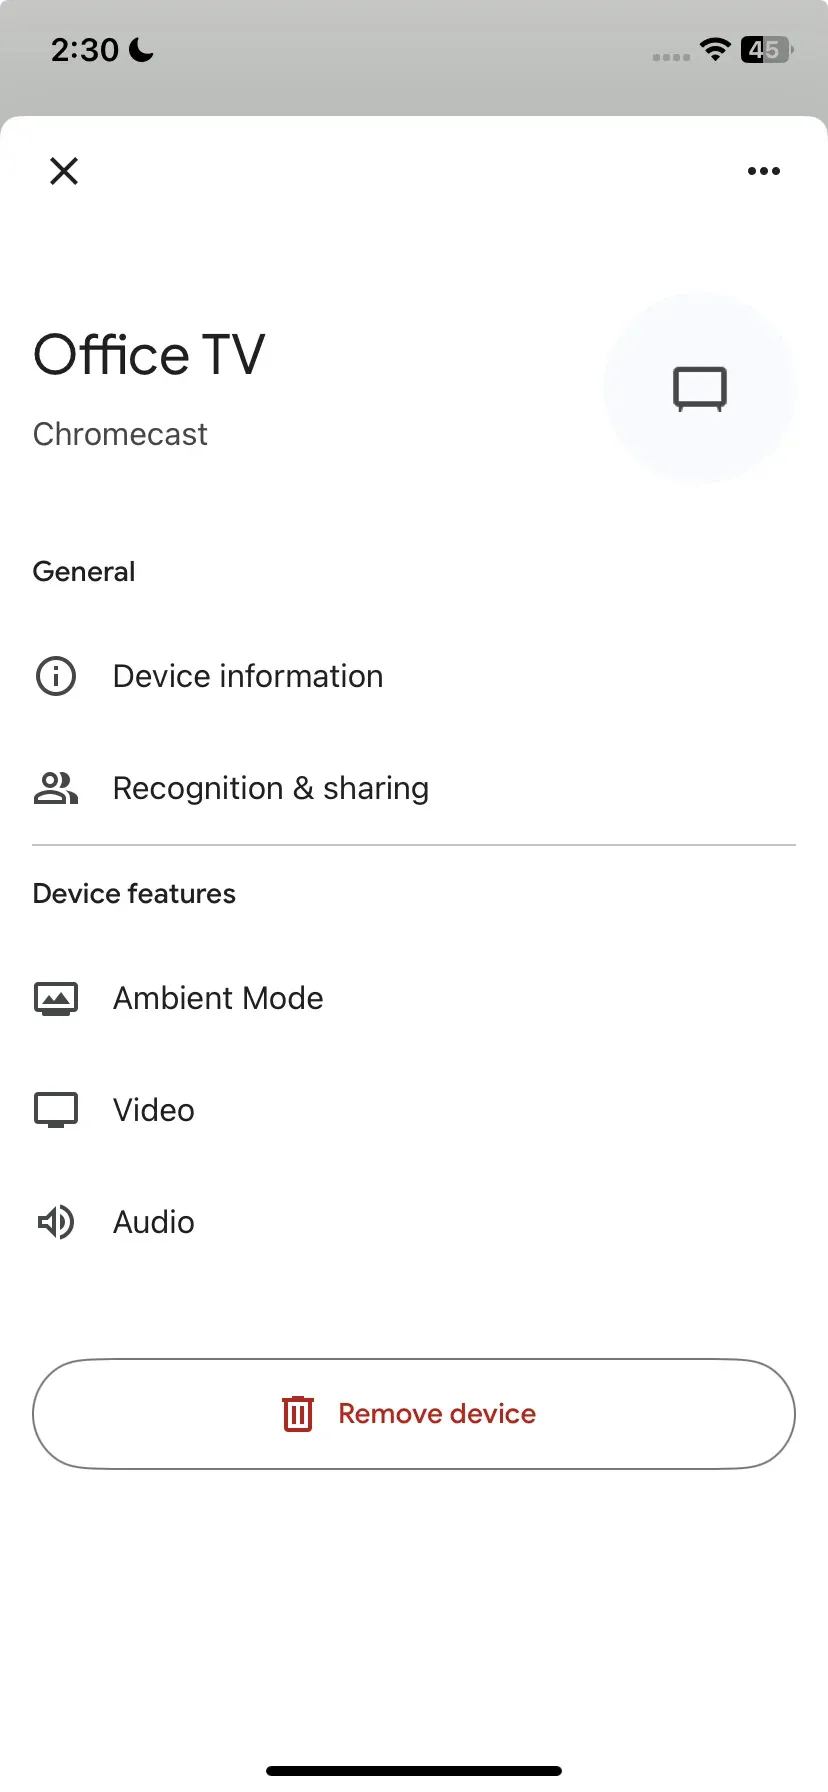Tap the people icon for sharing
Image resolution: width=828 pixels, height=1792 pixels.
click(56, 788)
